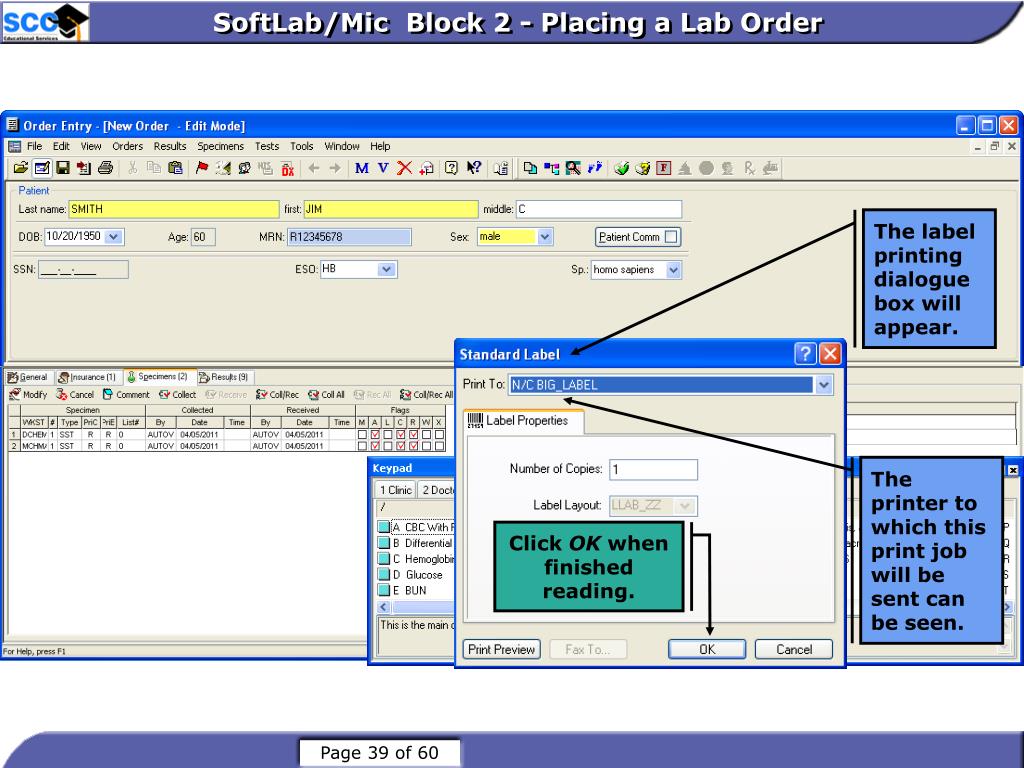The height and width of the screenshot is (768, 1024).
Task: Click the blue V toolbar icon
Action: pyautogui.click(x=383, y=168)
